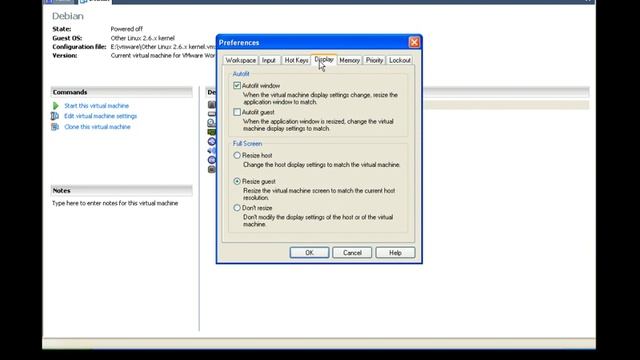Image resolution: width=640 pixels, height=360 pixels.
Task: Open the Priority tab
Action: 374,60
